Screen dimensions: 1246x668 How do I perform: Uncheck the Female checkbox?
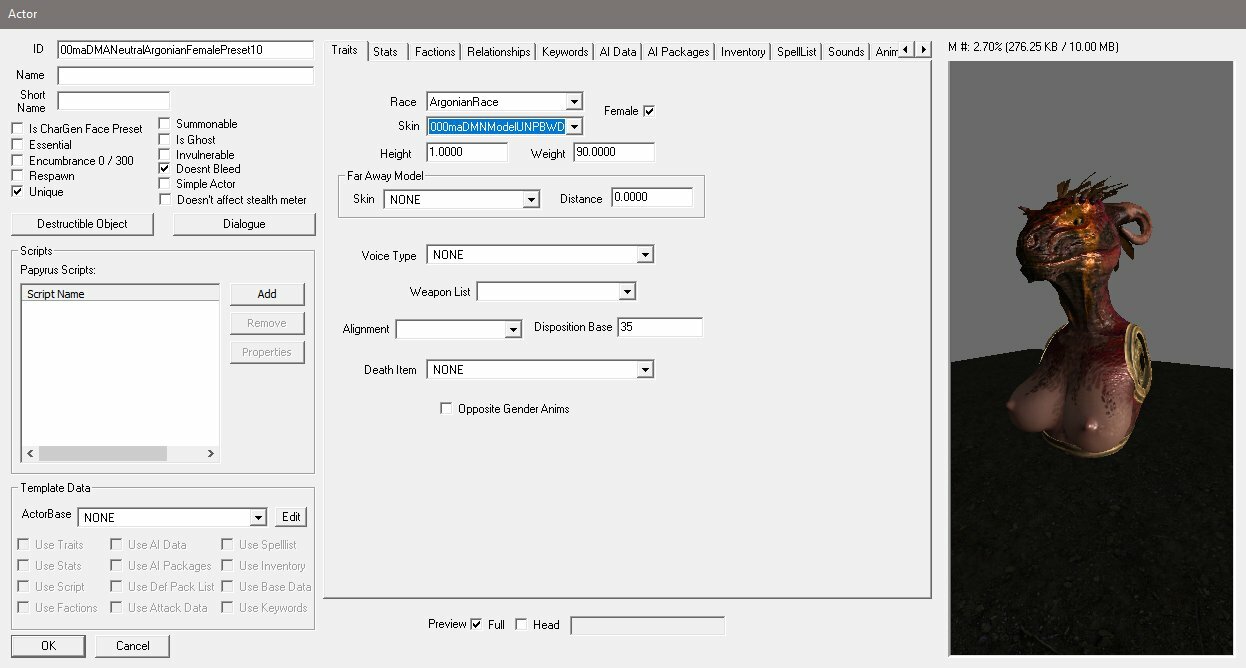click(x=649, y=111)
